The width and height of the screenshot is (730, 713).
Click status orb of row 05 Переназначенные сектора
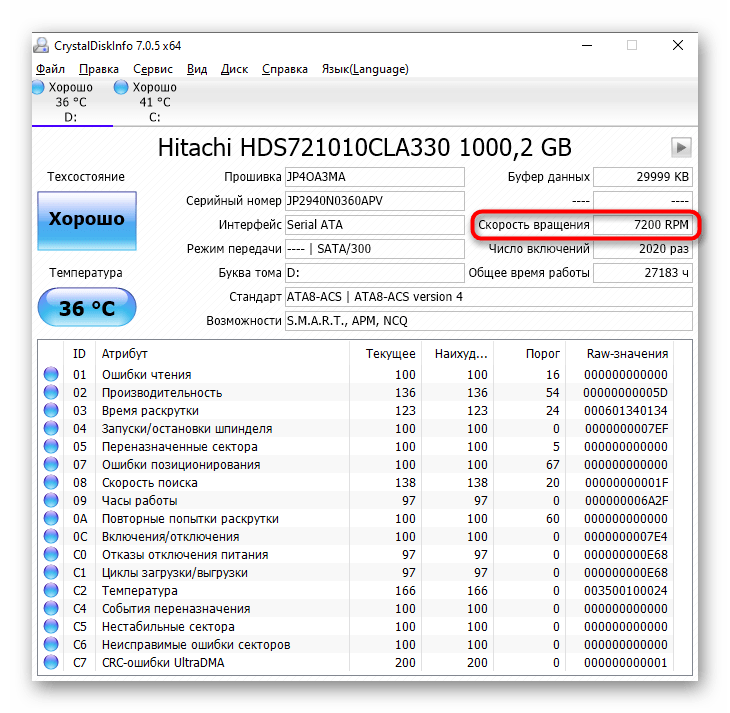[x=51, y=446]
